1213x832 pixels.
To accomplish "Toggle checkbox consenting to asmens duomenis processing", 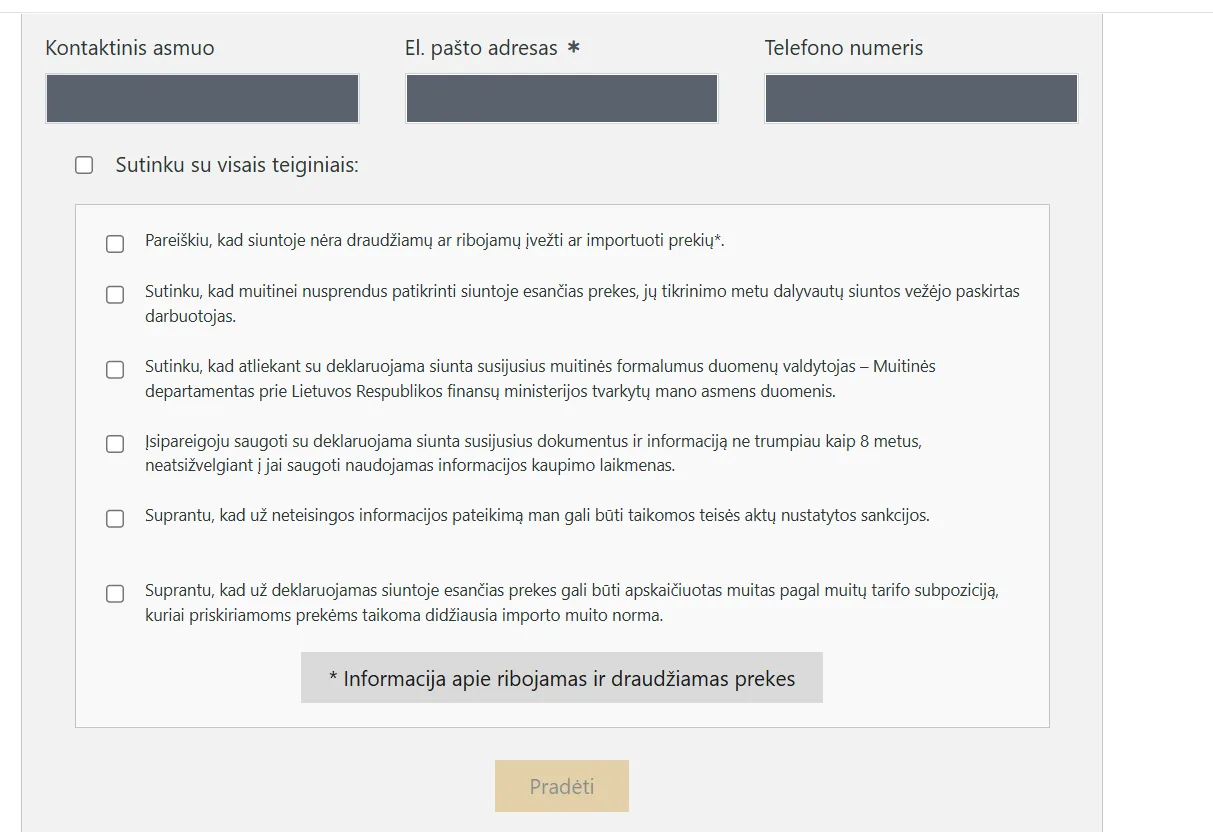I will coord(115,369).
